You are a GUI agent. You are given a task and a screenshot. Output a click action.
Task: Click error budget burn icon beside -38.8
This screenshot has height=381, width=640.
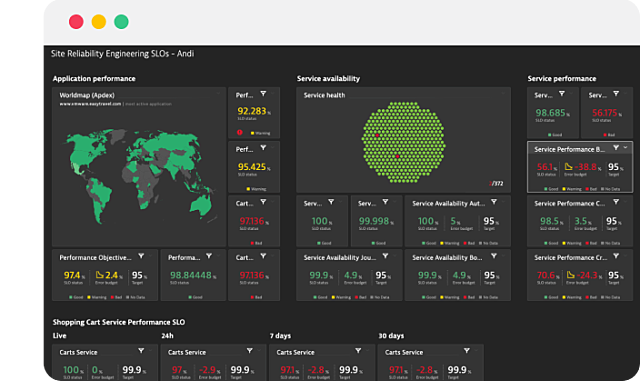pyautogui.click(x=568, y=166)
